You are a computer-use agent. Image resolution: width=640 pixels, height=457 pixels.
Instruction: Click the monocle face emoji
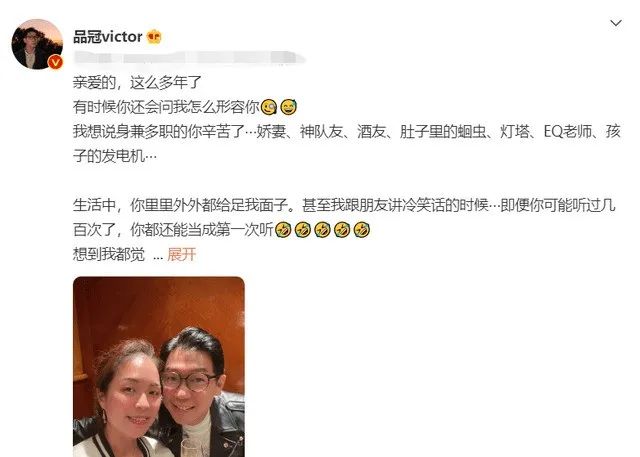tap(269, 107)
